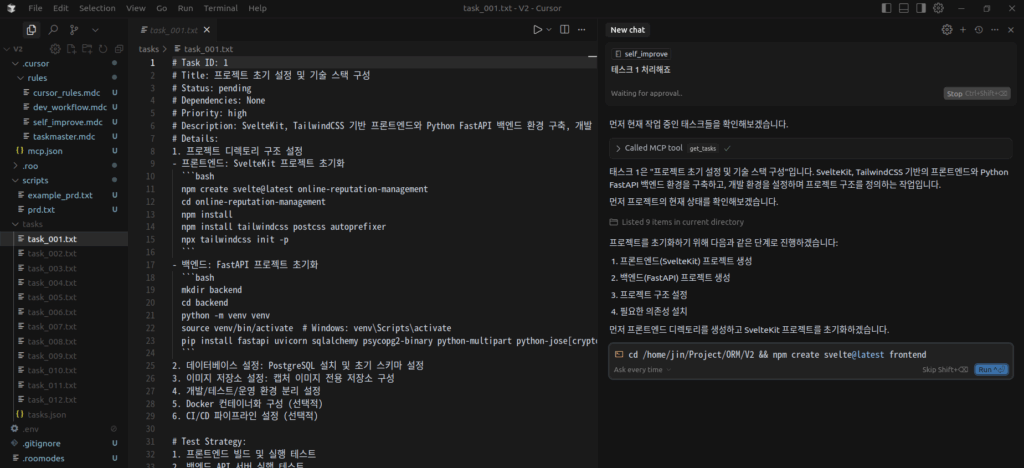
Task: Toggle the primary side bar layout icon
Action: [886, 8]
